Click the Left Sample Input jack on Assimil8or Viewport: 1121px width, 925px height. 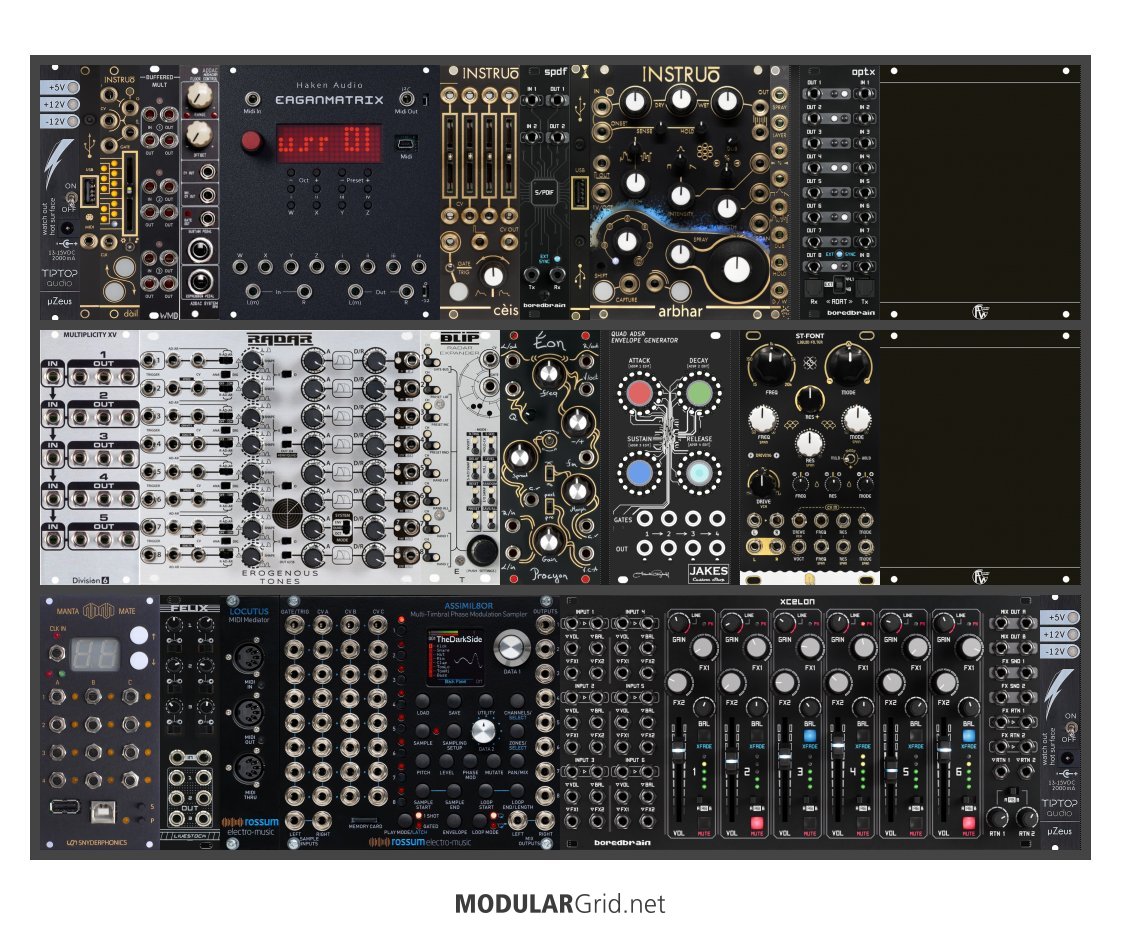click(295, 820)
